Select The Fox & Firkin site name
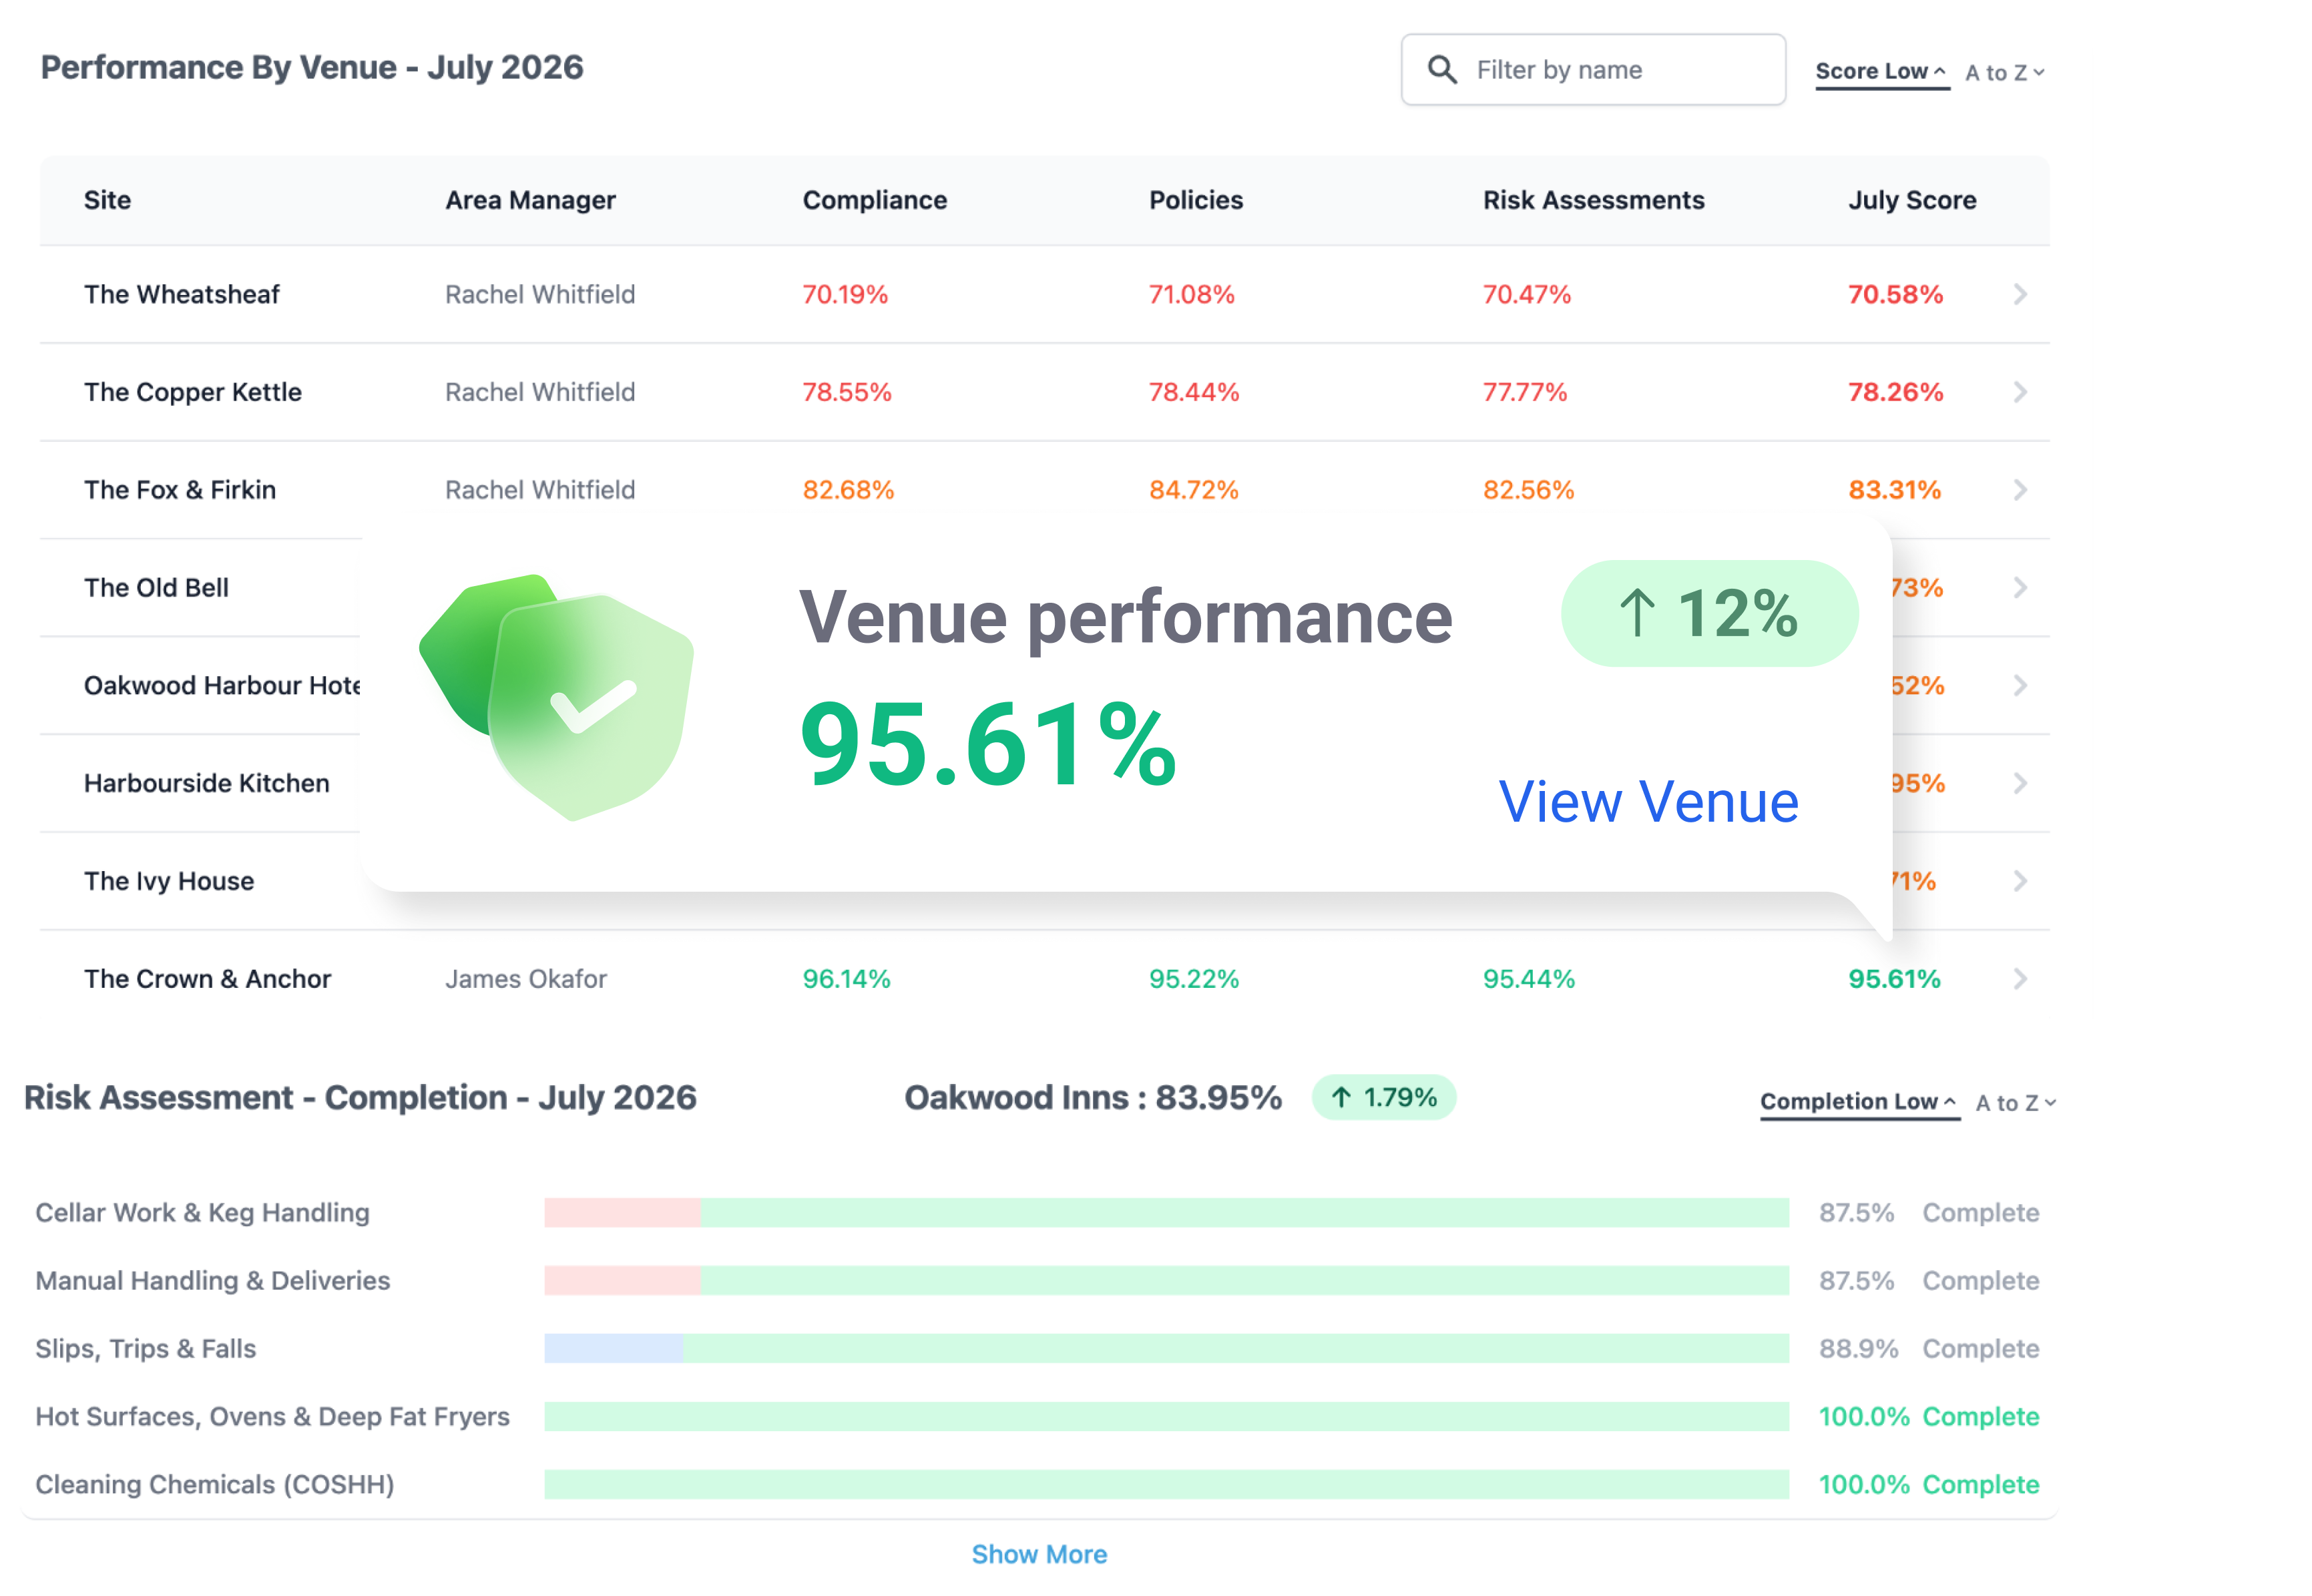 tap(180, 490)
